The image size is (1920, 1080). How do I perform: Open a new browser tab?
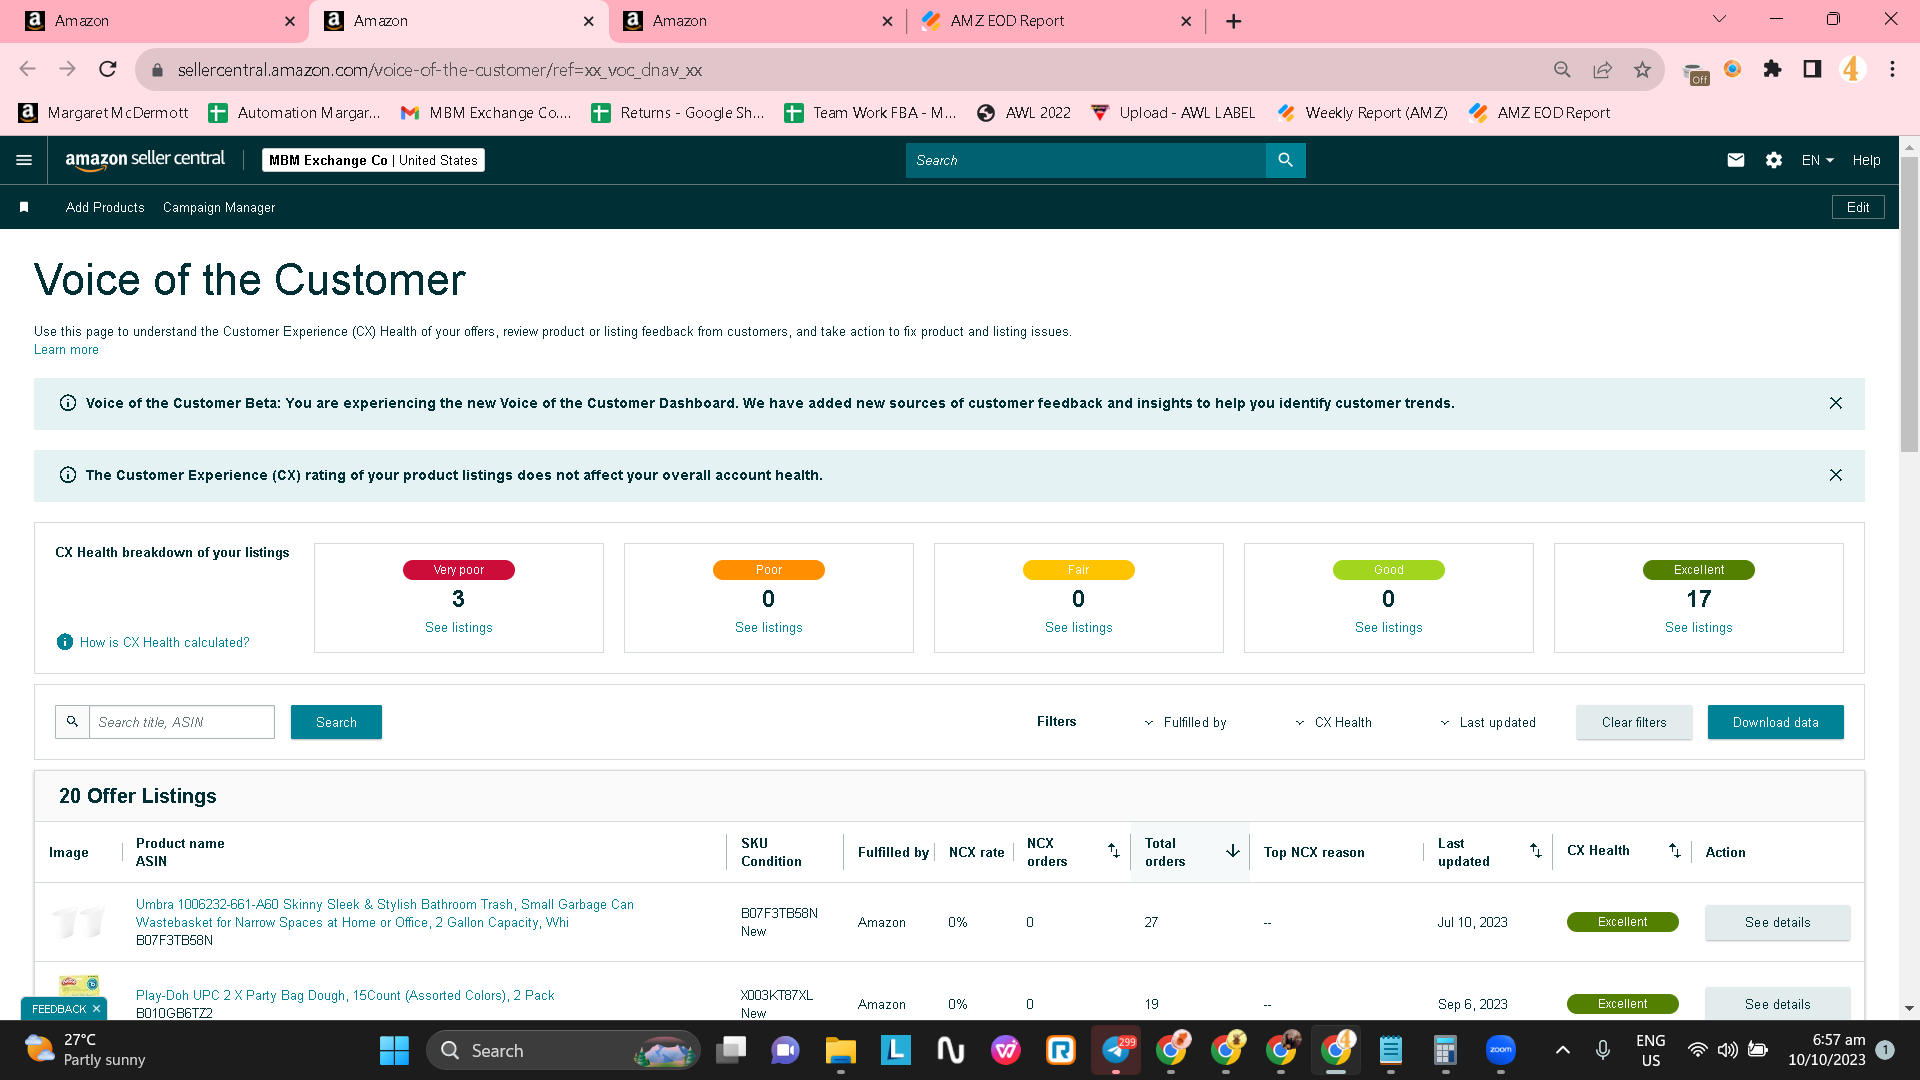coord(1234,21)
